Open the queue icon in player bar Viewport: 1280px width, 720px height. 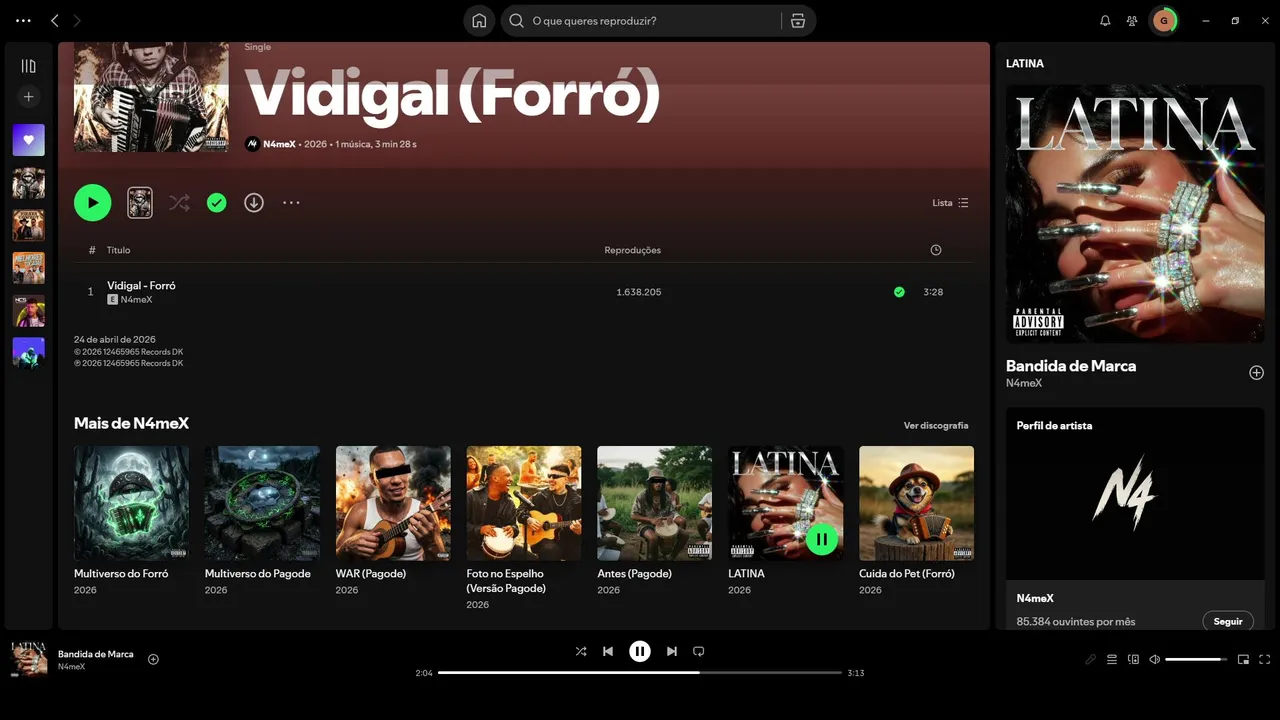tap(1112, 660)
